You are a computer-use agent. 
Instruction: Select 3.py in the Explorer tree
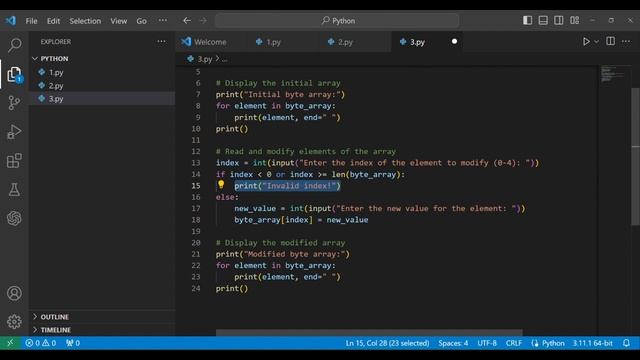point(102,99)
